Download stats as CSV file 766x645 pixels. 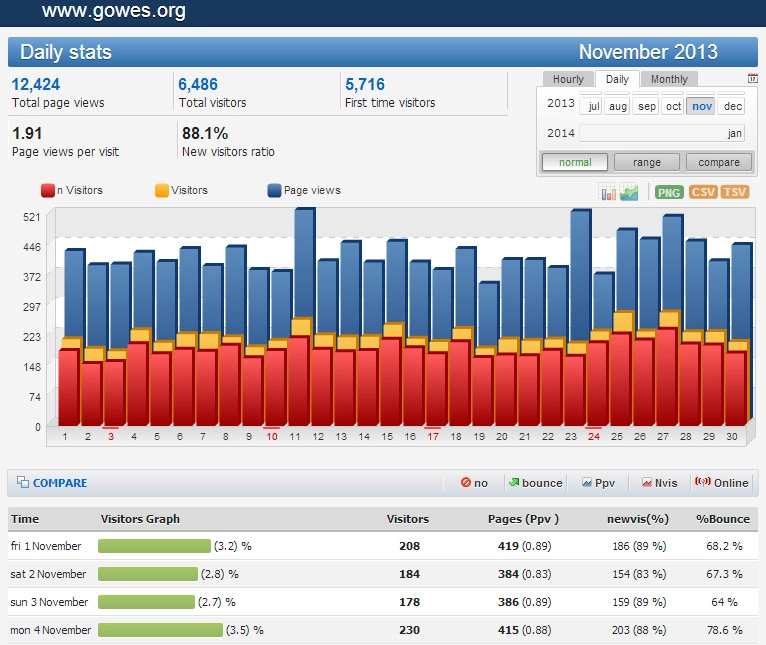click(703, 192)
